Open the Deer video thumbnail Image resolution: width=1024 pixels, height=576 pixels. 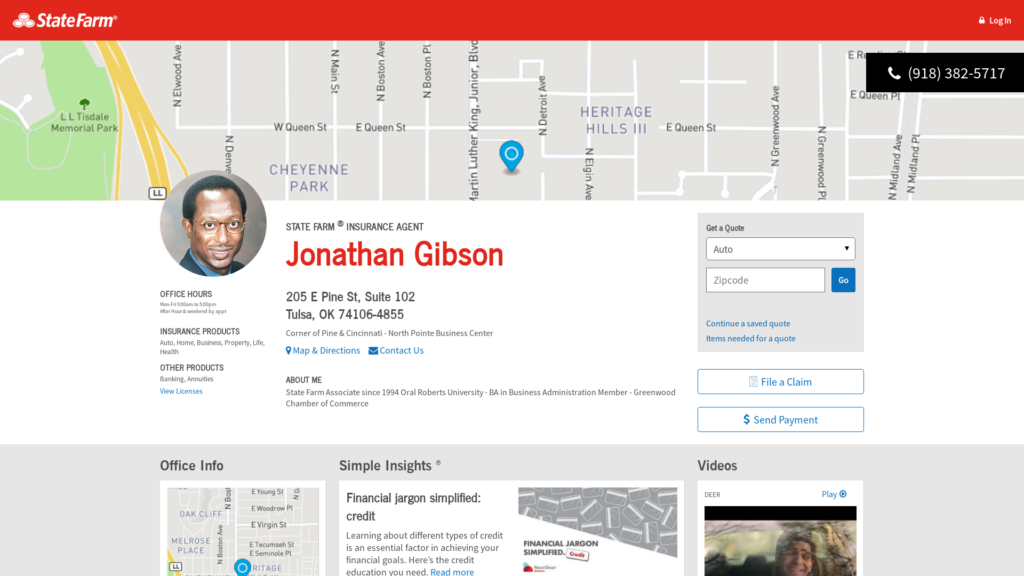780,541
